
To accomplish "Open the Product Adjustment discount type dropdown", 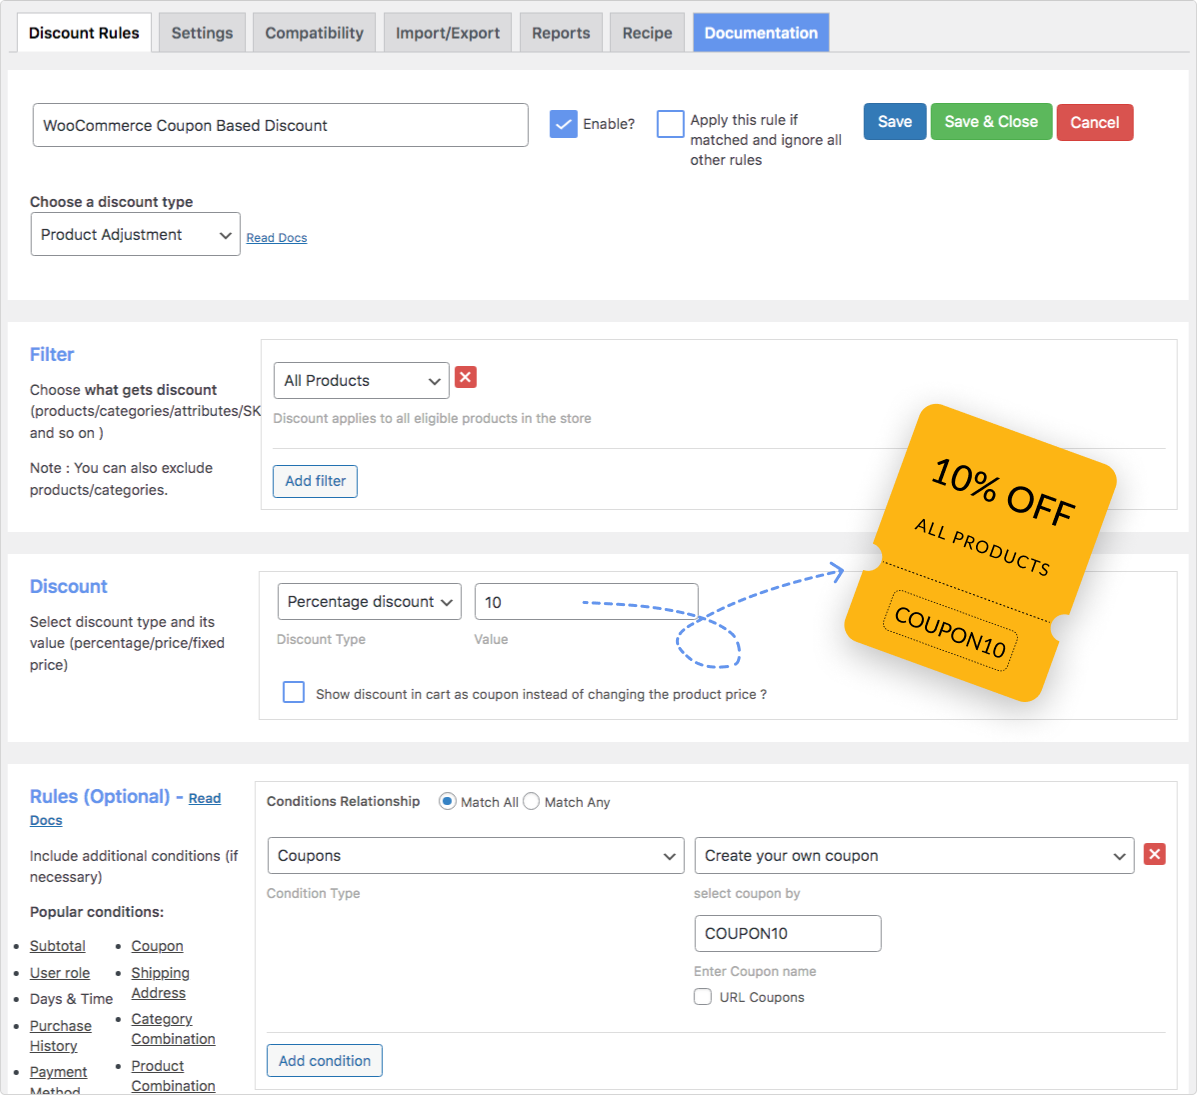I will tap(136, 234).
